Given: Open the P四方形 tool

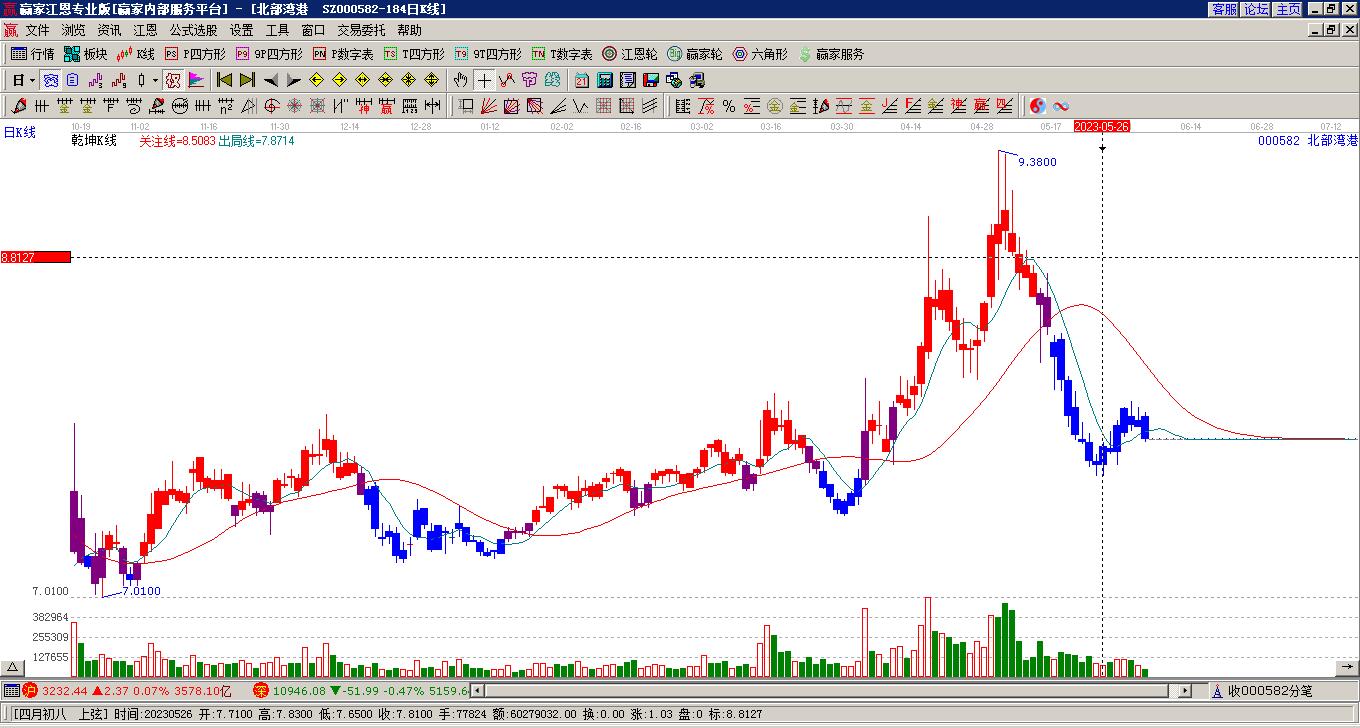Looking at the screenshot, I should tap(195, 54).
